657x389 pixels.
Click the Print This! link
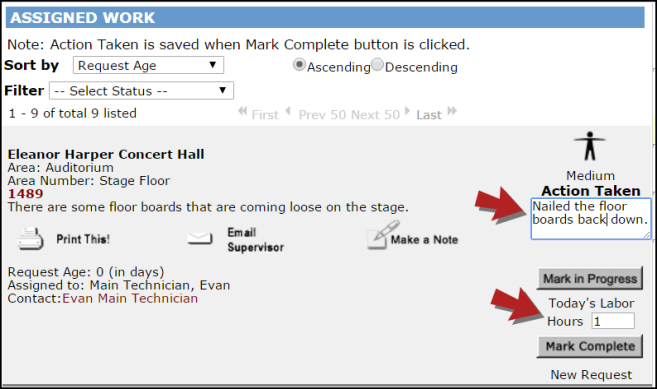83,239
